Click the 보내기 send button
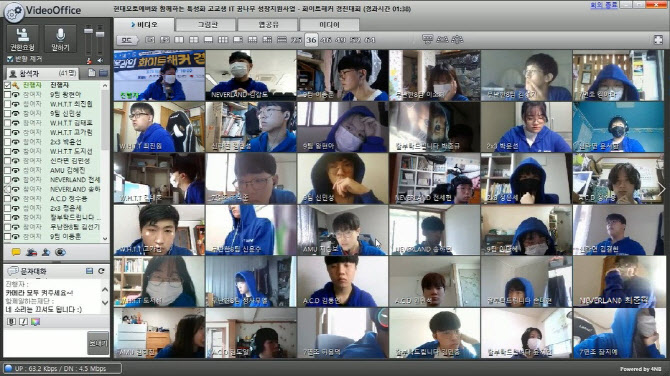This screenshot has width=670, height=376. tap(98, 343)
